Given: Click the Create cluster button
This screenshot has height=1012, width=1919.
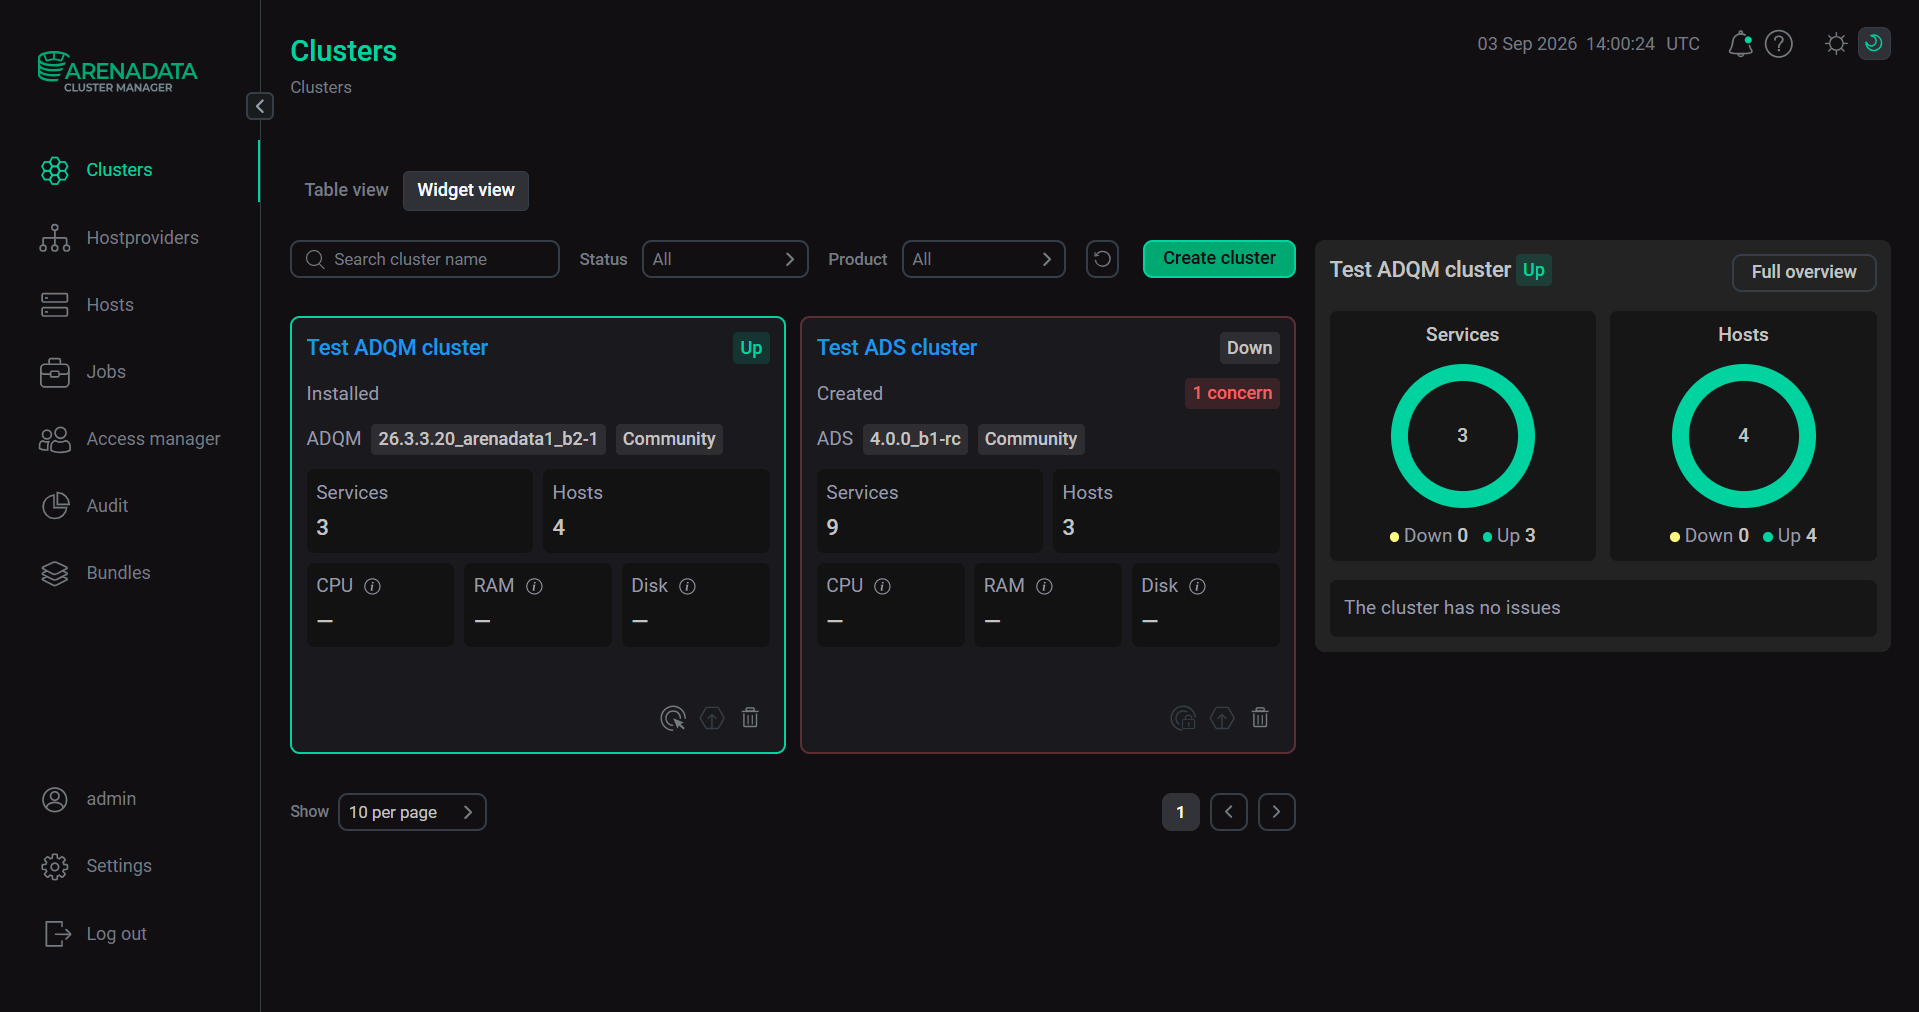Looking at the screenshot, I should (x=1219, y=258).
